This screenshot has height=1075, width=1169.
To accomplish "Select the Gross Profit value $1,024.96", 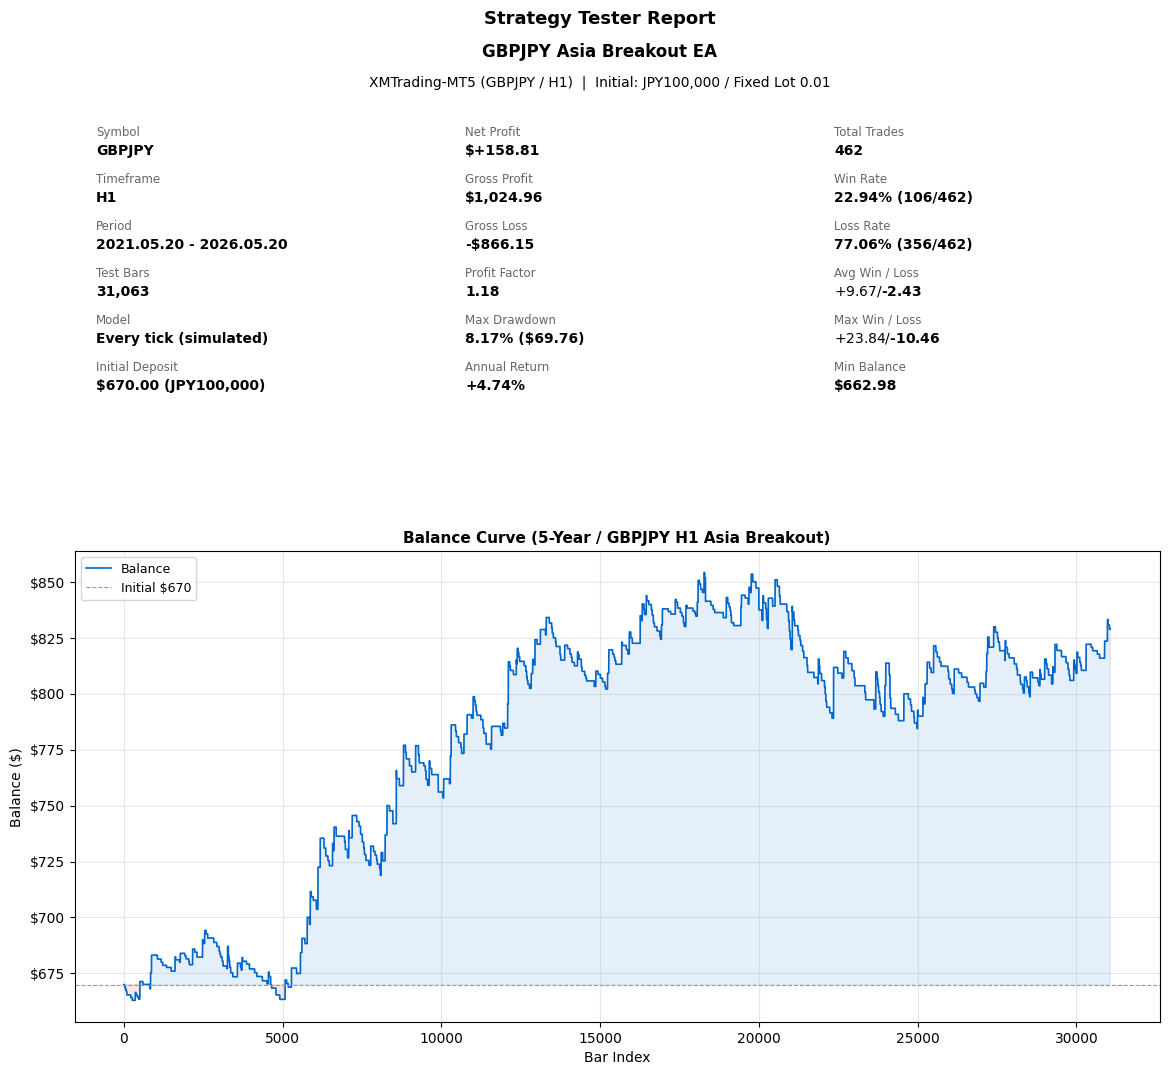I will (x=503, y=198).
